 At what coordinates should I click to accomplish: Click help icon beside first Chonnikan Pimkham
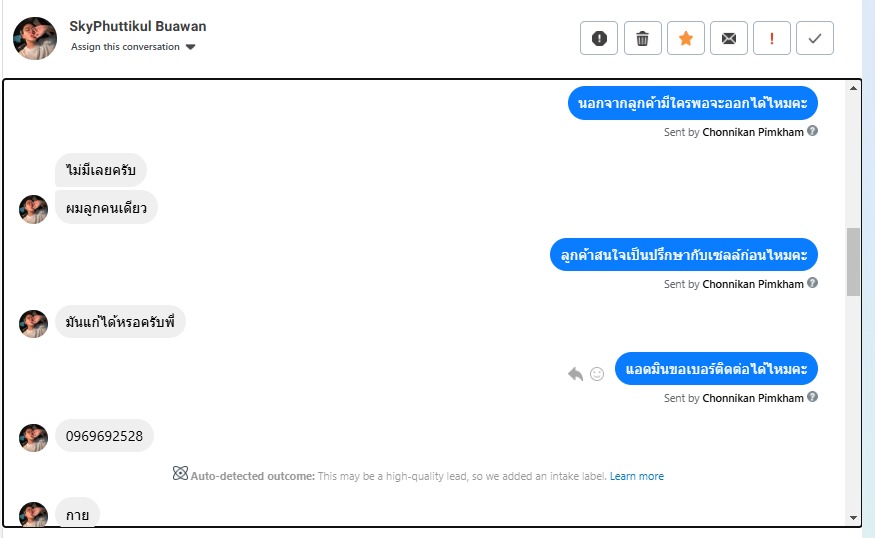point(813,131)
